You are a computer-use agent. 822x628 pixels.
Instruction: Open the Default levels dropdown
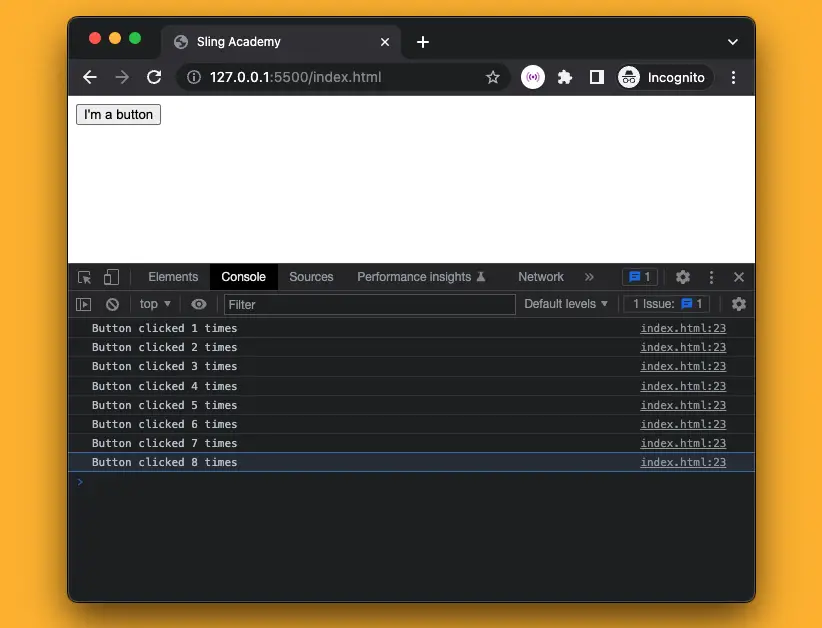(566, 304)
